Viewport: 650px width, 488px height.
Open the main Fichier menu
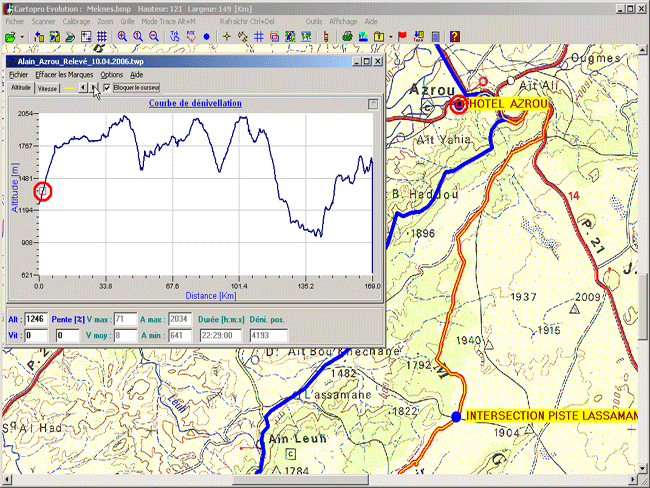[15, 22]
